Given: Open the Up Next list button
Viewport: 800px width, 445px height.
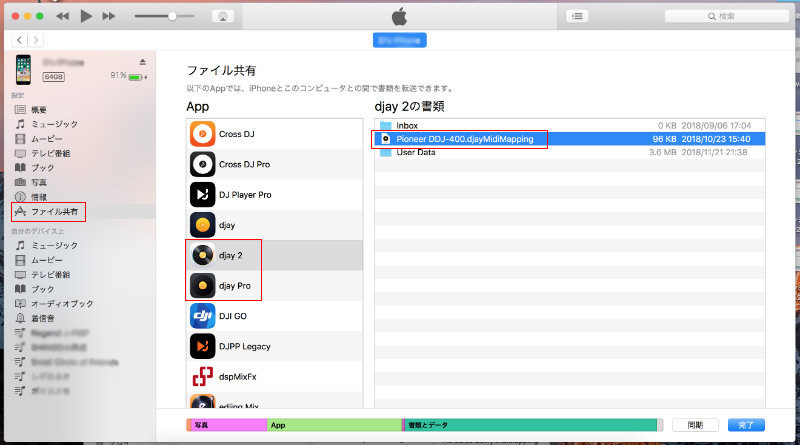Looking at the screenshot, I should click(577, 16).
